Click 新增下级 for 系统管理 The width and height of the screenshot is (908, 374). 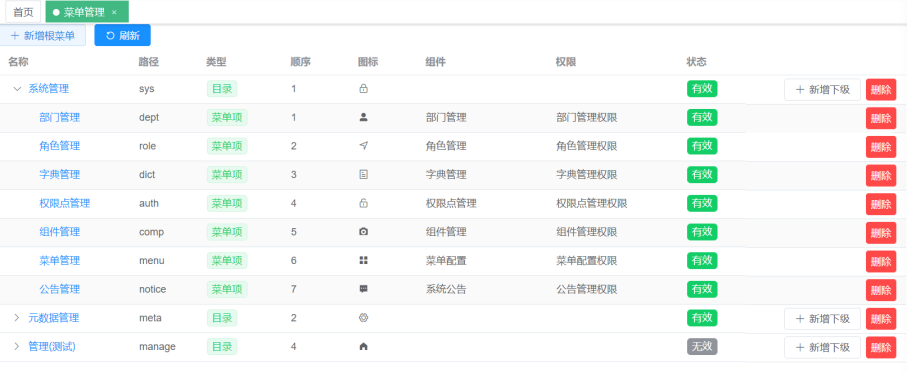pyautogui.click(x=822, y=90)
